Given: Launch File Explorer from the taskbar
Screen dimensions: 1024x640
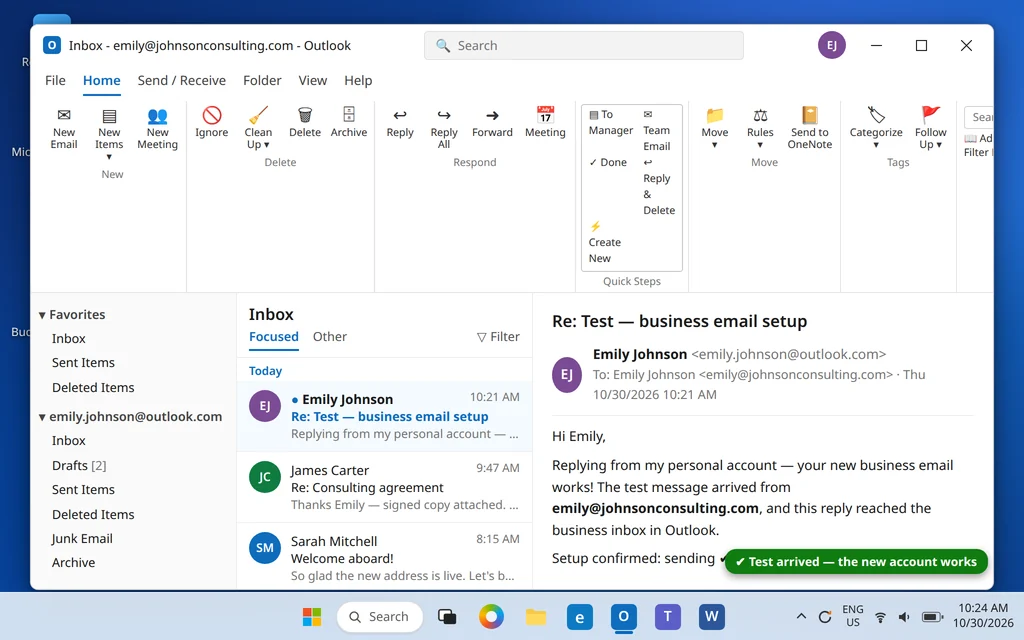Looking at the screenshot, I should pyautogui.click(x=536, y=616).
